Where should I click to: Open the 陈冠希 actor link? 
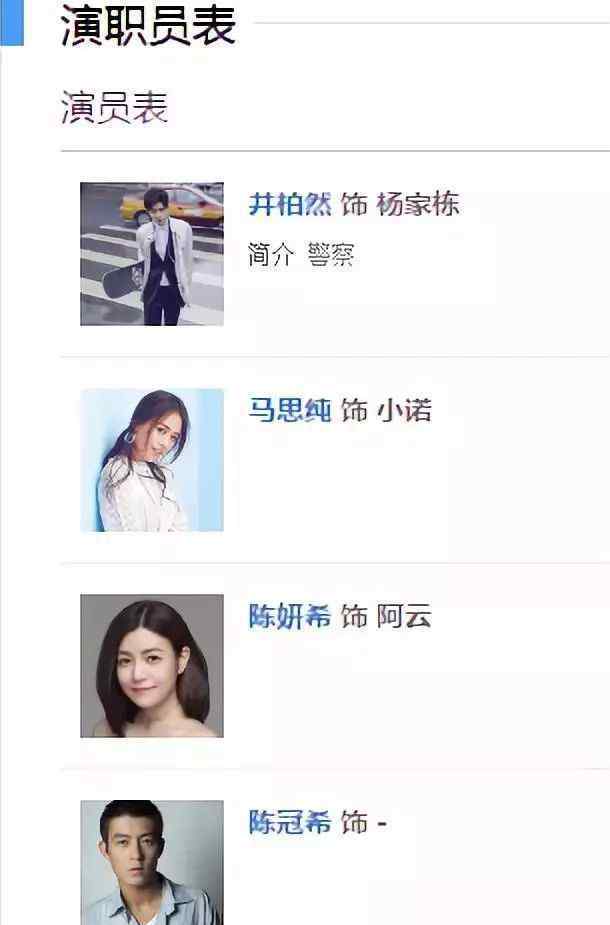point(290,822)
